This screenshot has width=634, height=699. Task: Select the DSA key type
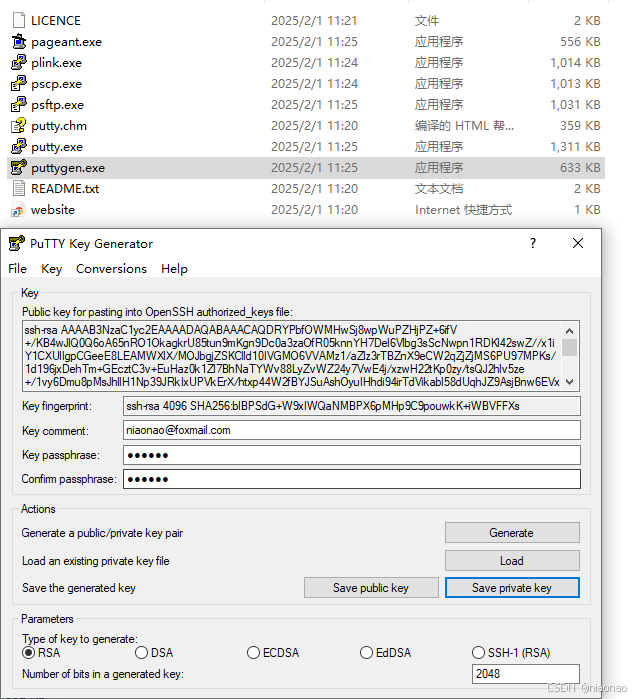pyautogui.click(x=154, y=653)
